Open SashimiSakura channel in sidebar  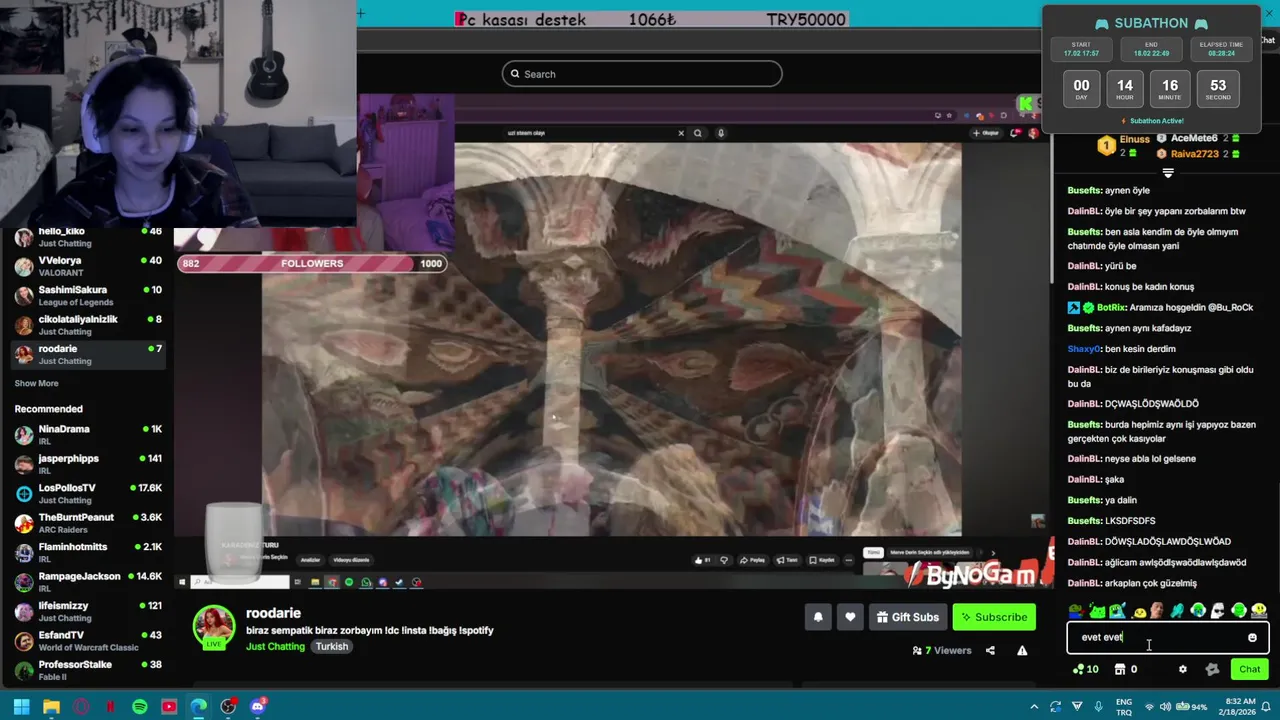click(x=88, y=295)
